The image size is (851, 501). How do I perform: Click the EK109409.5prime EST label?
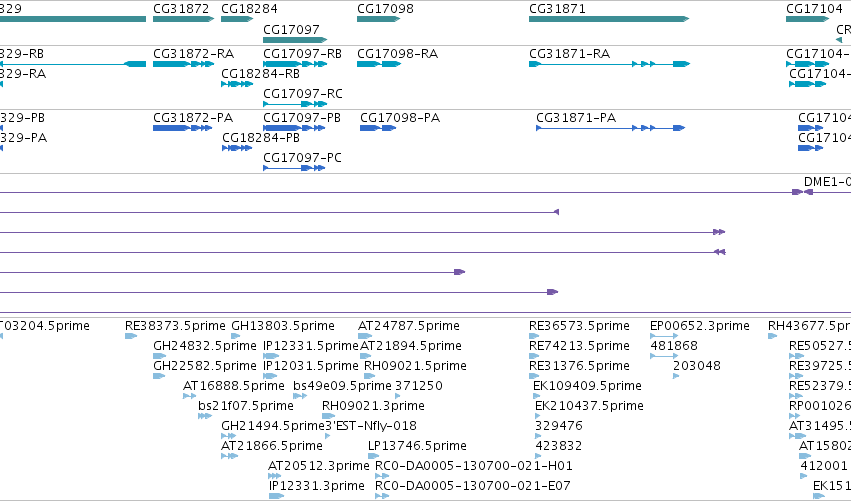(x=587, y=386)
